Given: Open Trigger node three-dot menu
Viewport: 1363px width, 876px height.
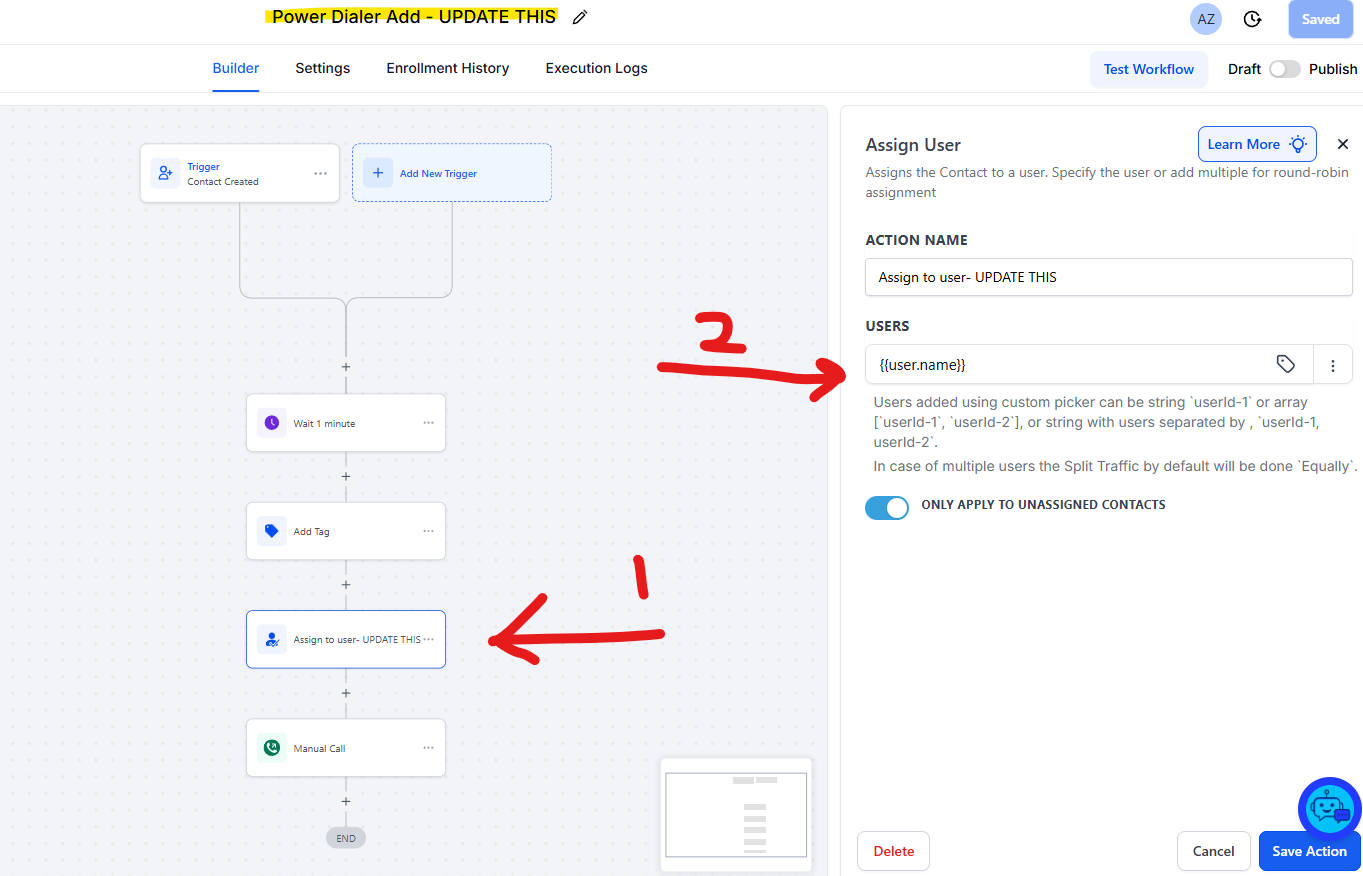Looking at the screenshot, I should click(x=320, y=173).
